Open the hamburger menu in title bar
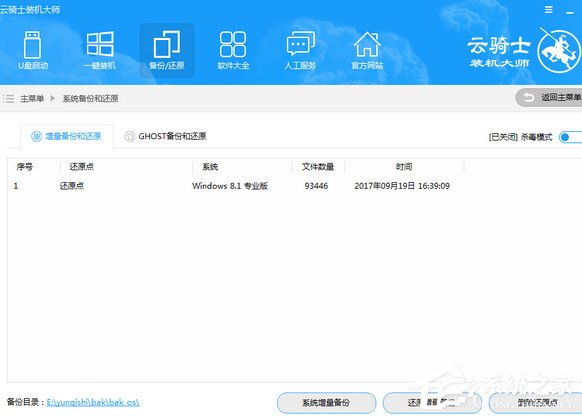This screenshot has width=582, height=418. pos(549,10)
